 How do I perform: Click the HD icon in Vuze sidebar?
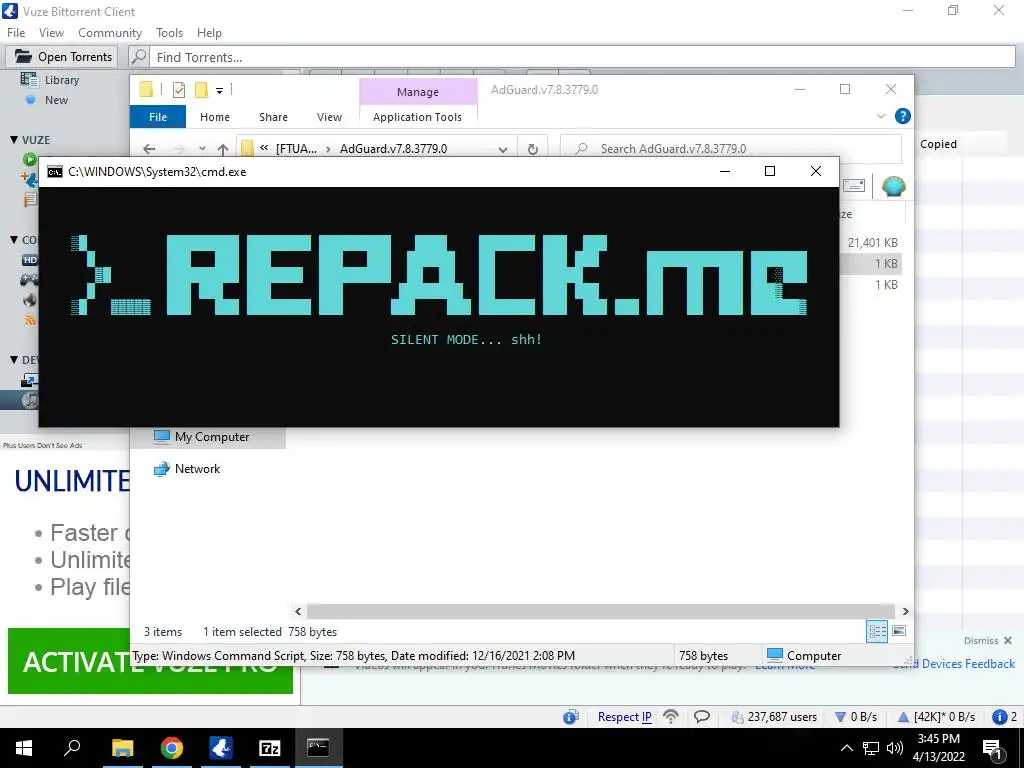[30, 260]
